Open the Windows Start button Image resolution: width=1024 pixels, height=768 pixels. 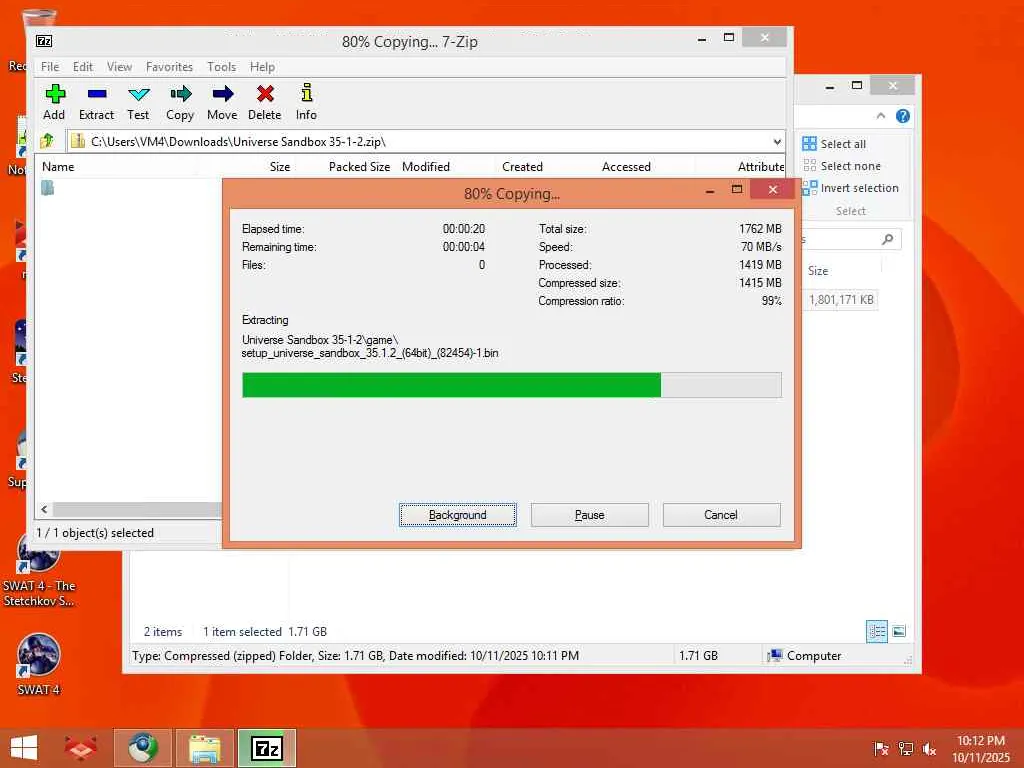[24, 748]
